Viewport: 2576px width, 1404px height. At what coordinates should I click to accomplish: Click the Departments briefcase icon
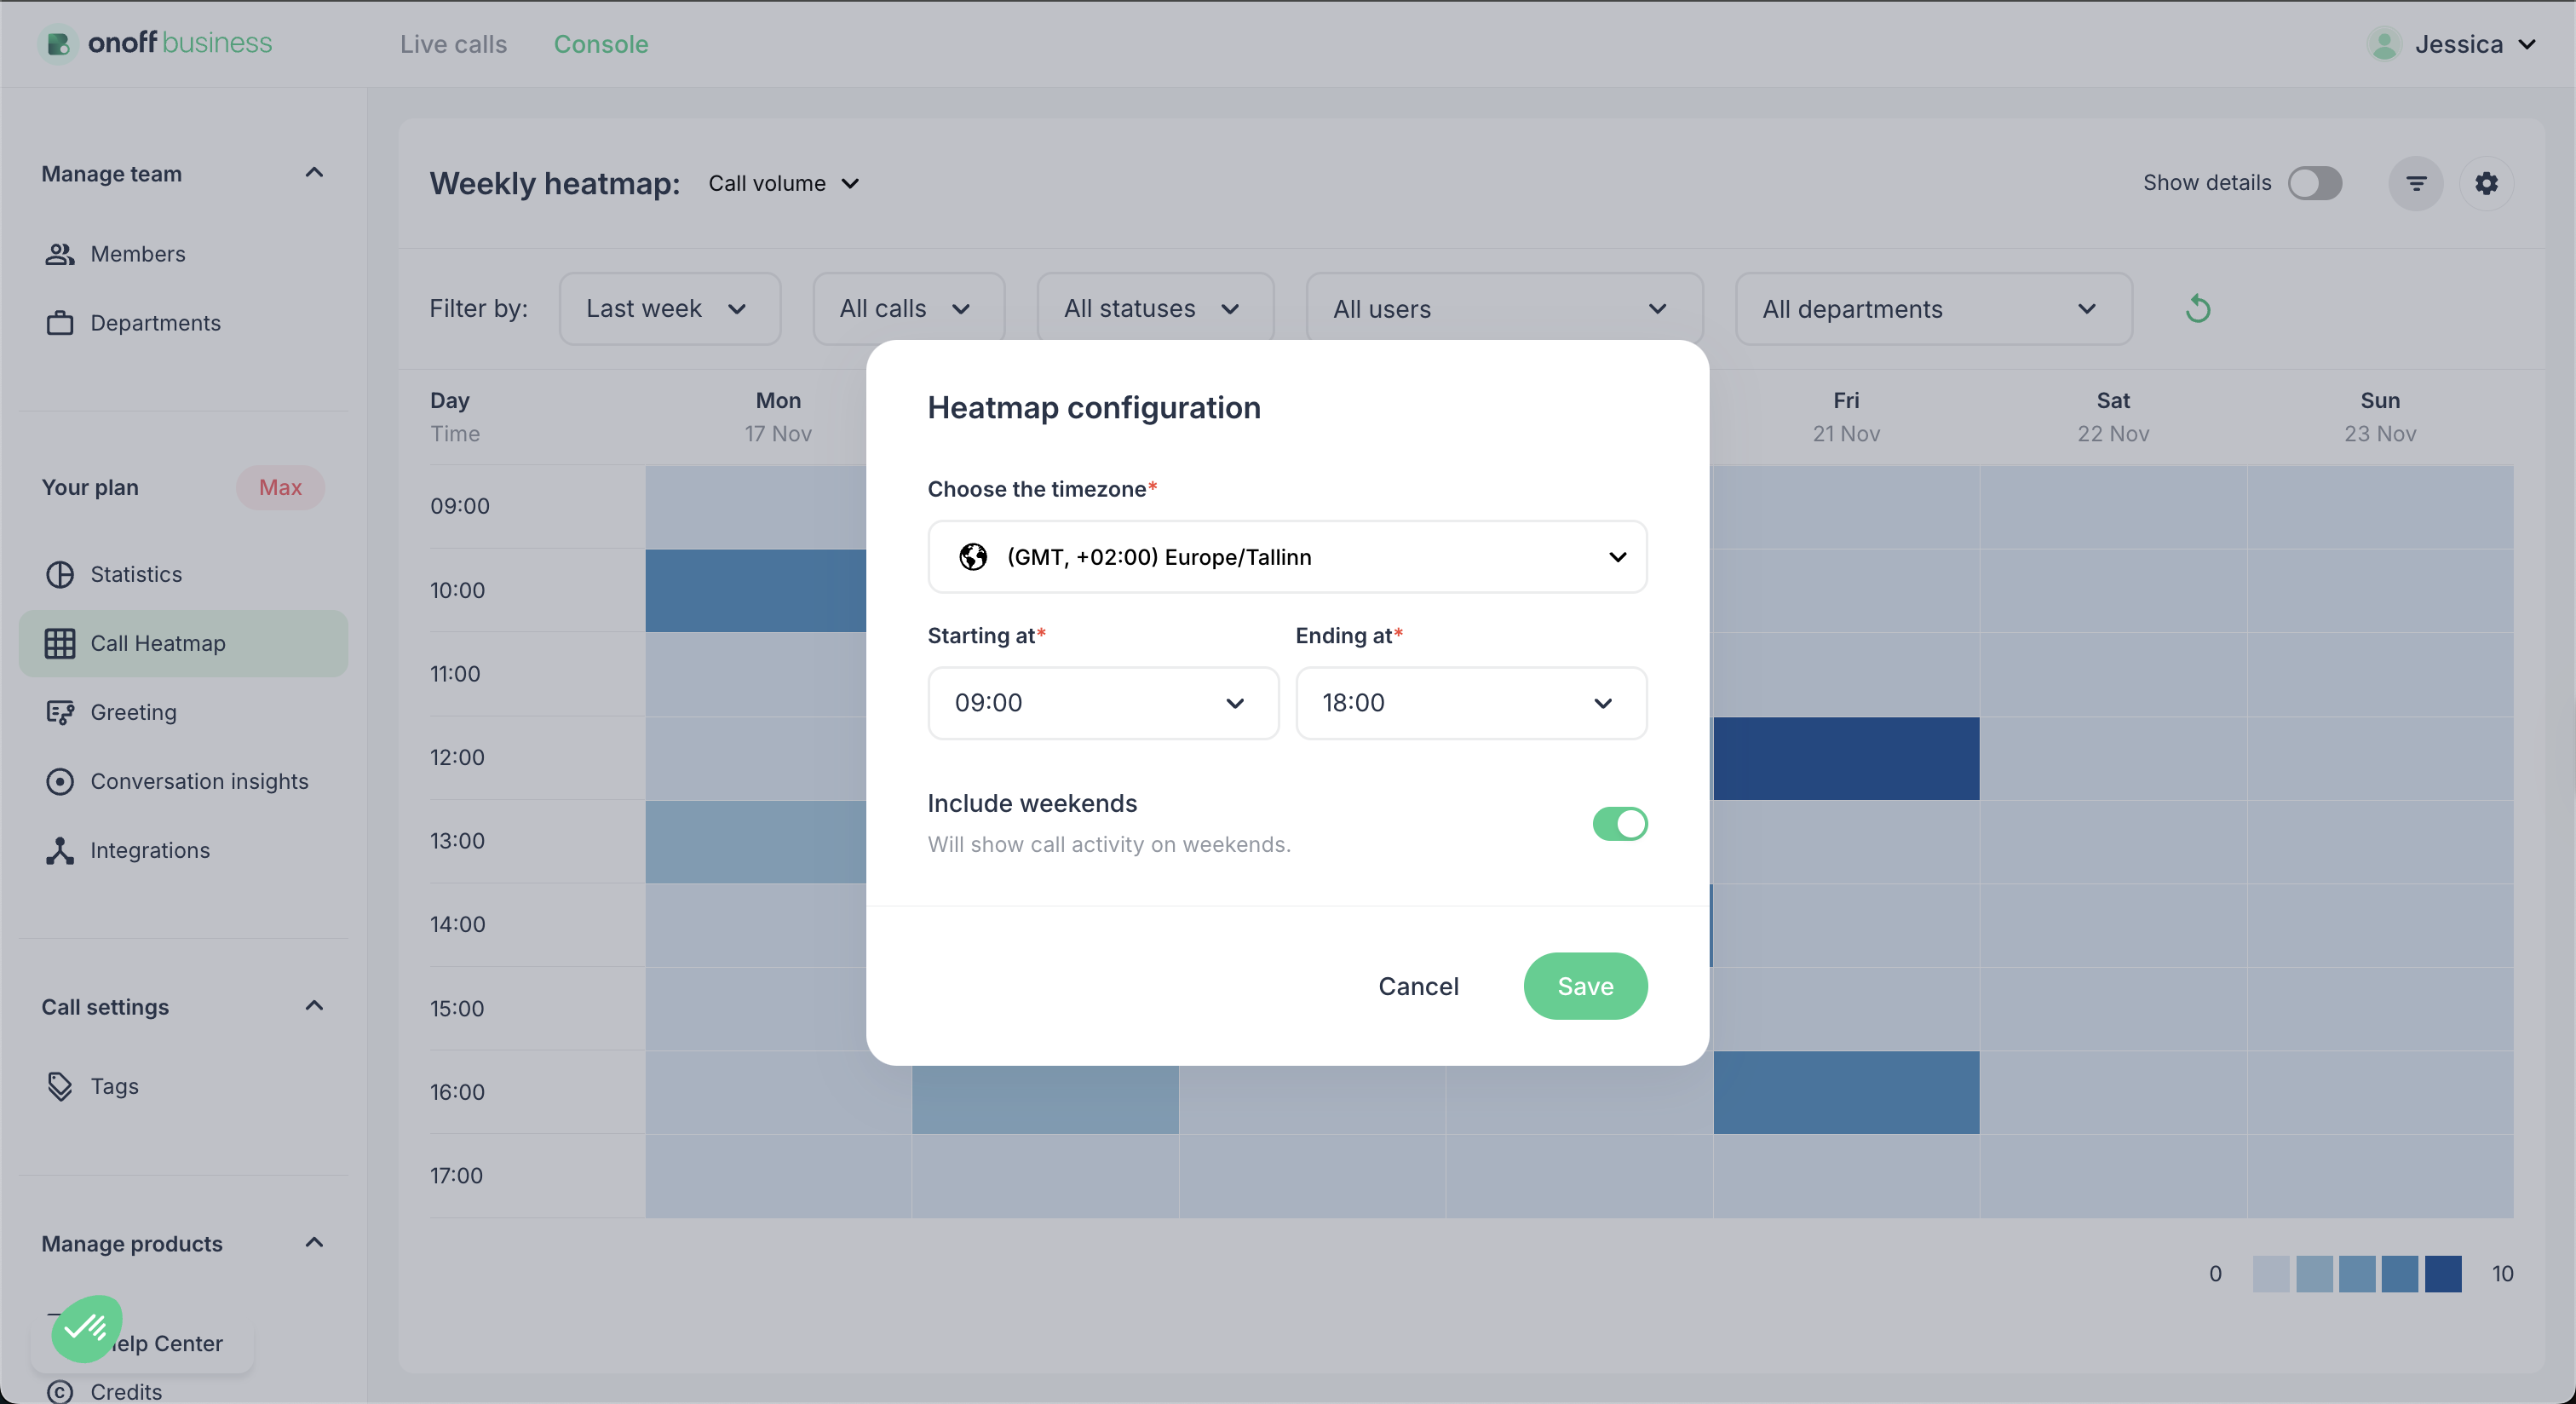60,323
